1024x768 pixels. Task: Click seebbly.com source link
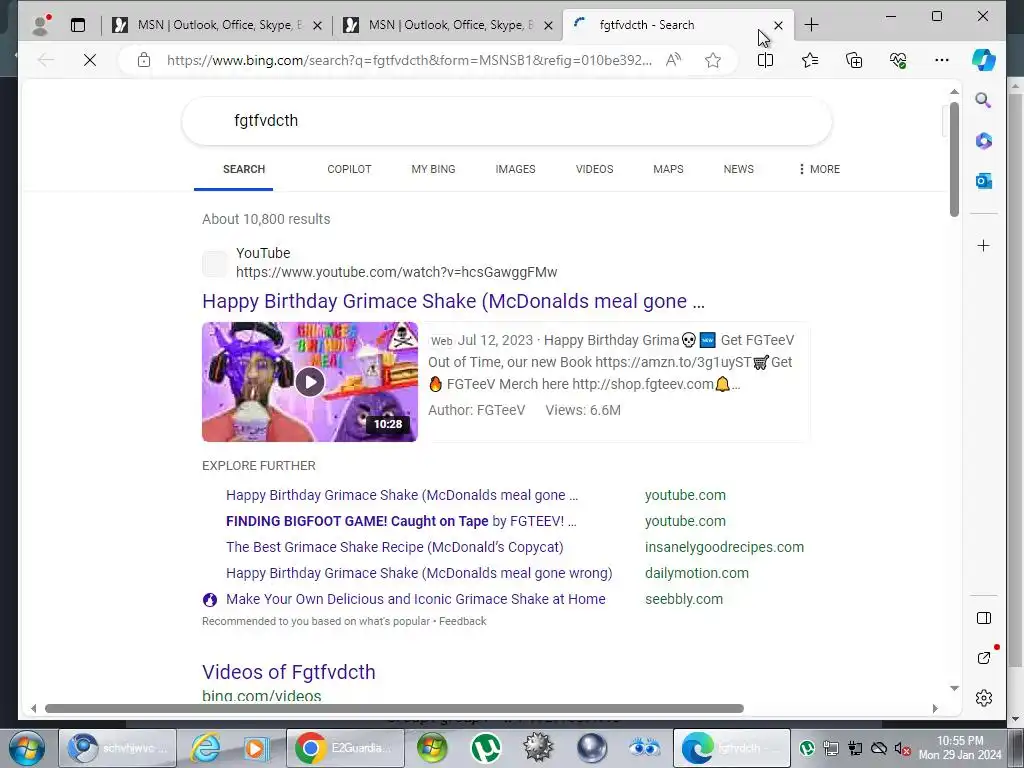(x=684, y=600)
